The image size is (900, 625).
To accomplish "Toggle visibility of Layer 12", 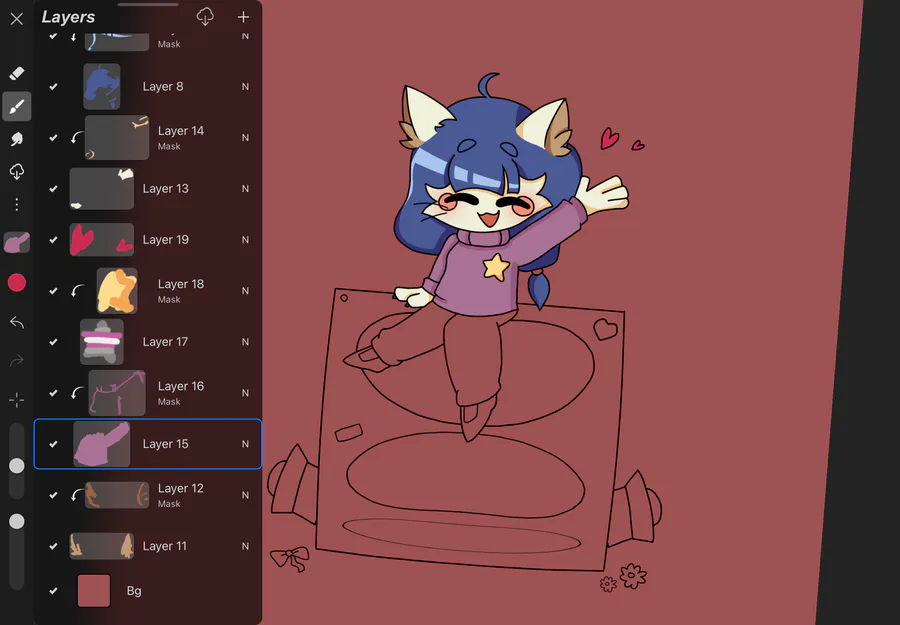I will point(53,495).
